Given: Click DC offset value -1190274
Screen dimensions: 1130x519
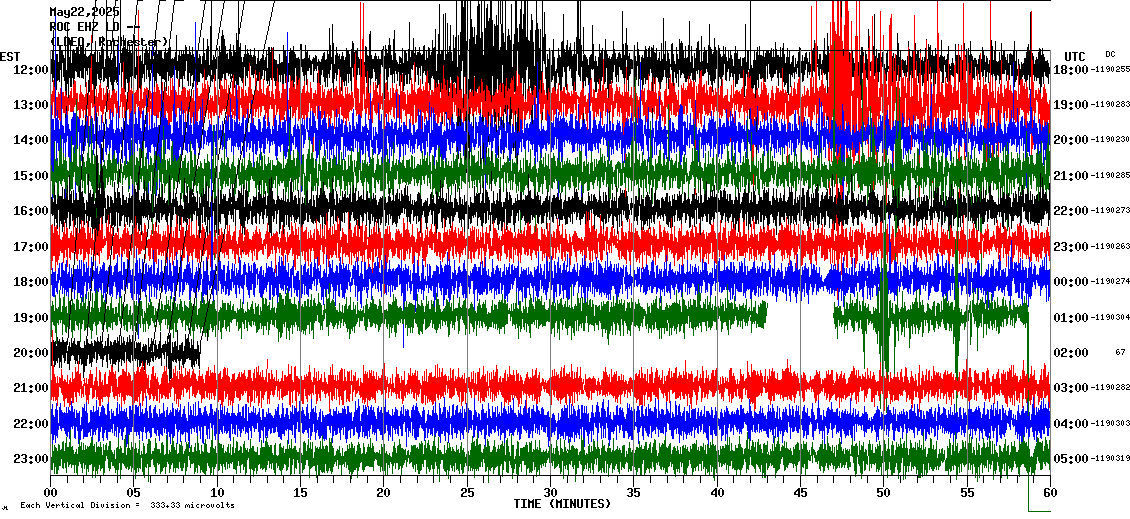Looking at the screenshot, I should (1109, 281).
